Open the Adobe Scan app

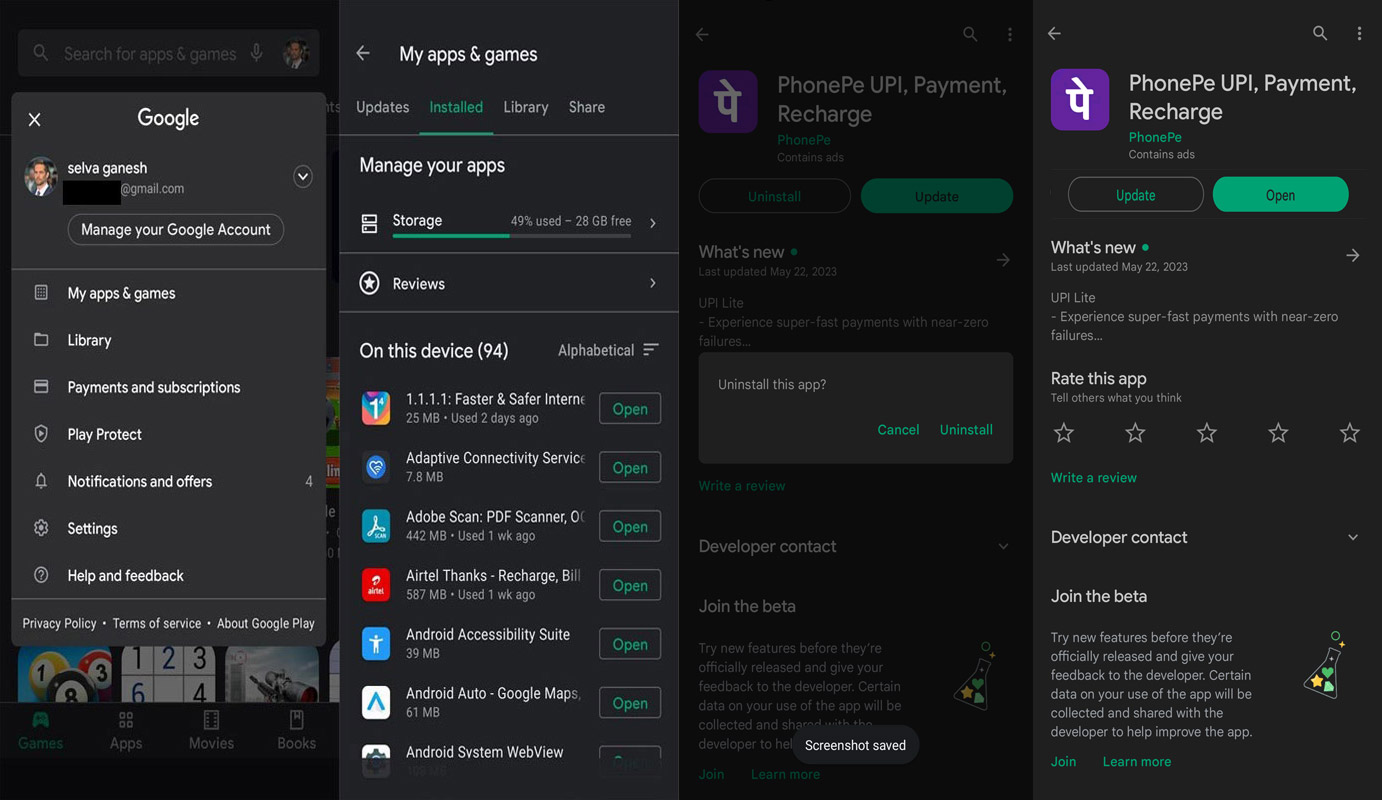click(x=630, y=527)
